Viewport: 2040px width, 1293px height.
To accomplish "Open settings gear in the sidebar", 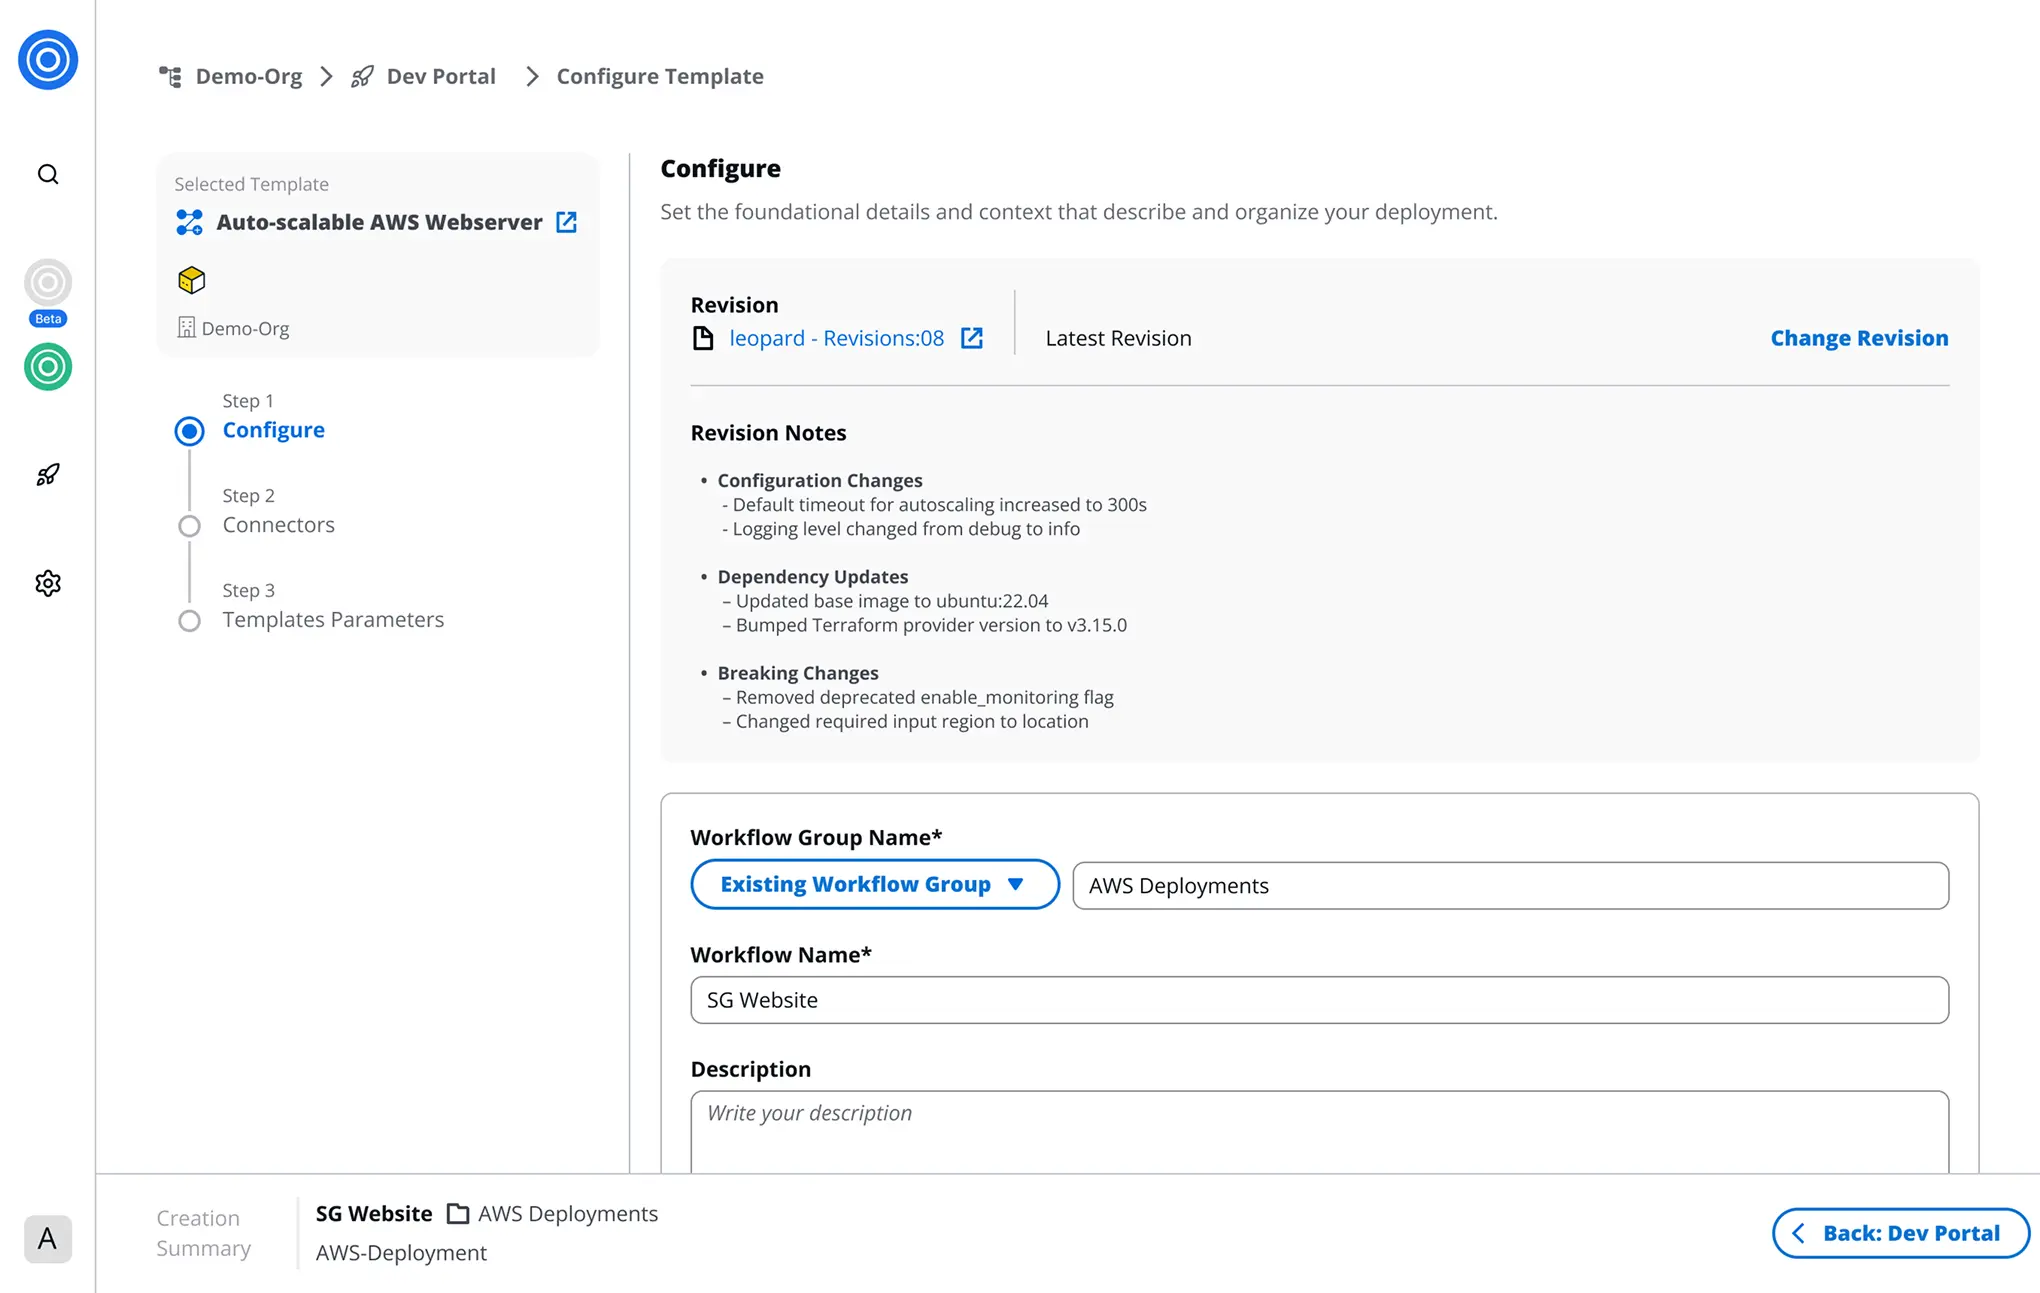I will (x=48, y=583).
